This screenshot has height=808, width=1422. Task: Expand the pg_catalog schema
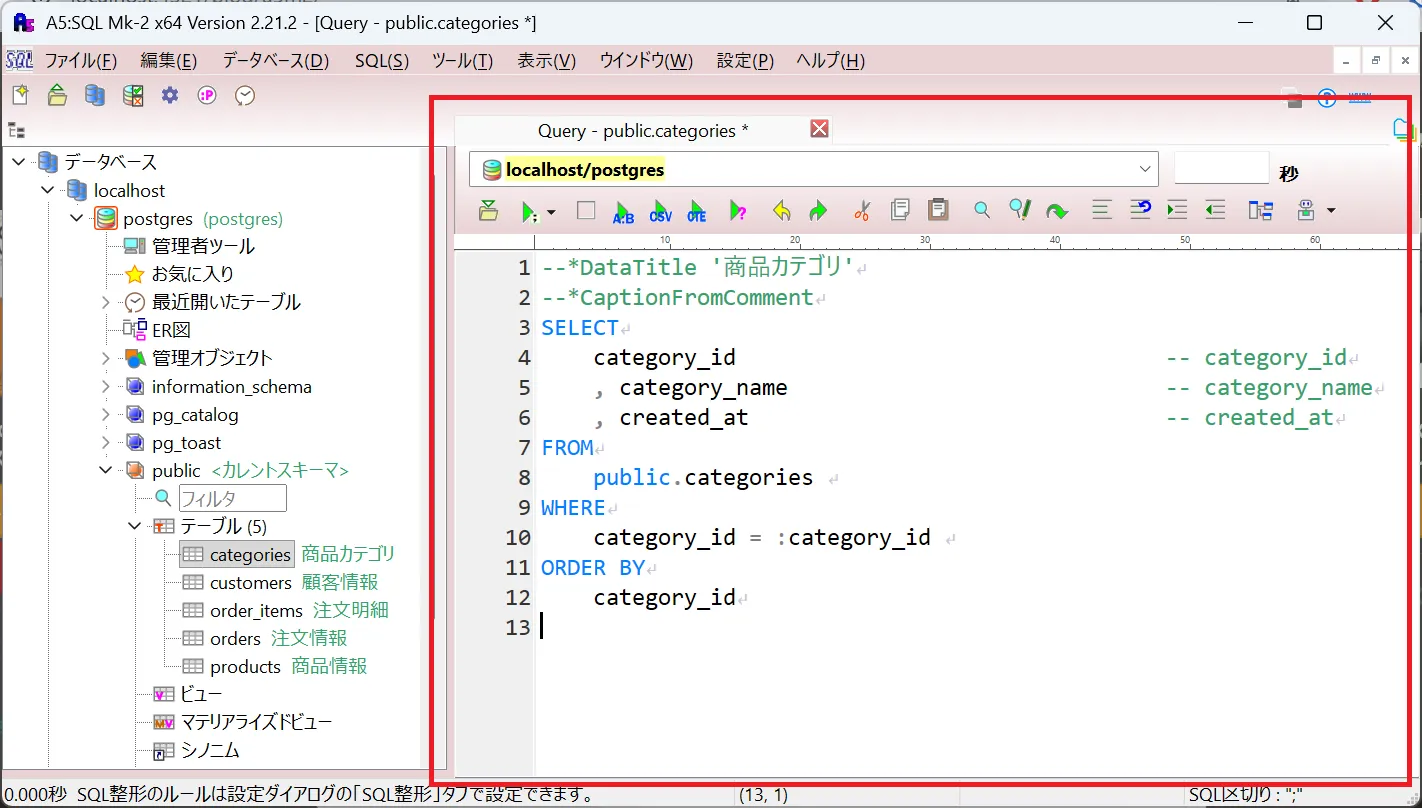point(106,414)
